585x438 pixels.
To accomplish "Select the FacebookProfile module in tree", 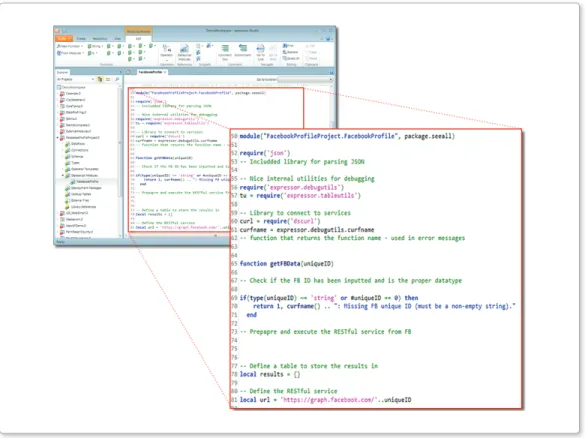I will click(x=84, y=182).
